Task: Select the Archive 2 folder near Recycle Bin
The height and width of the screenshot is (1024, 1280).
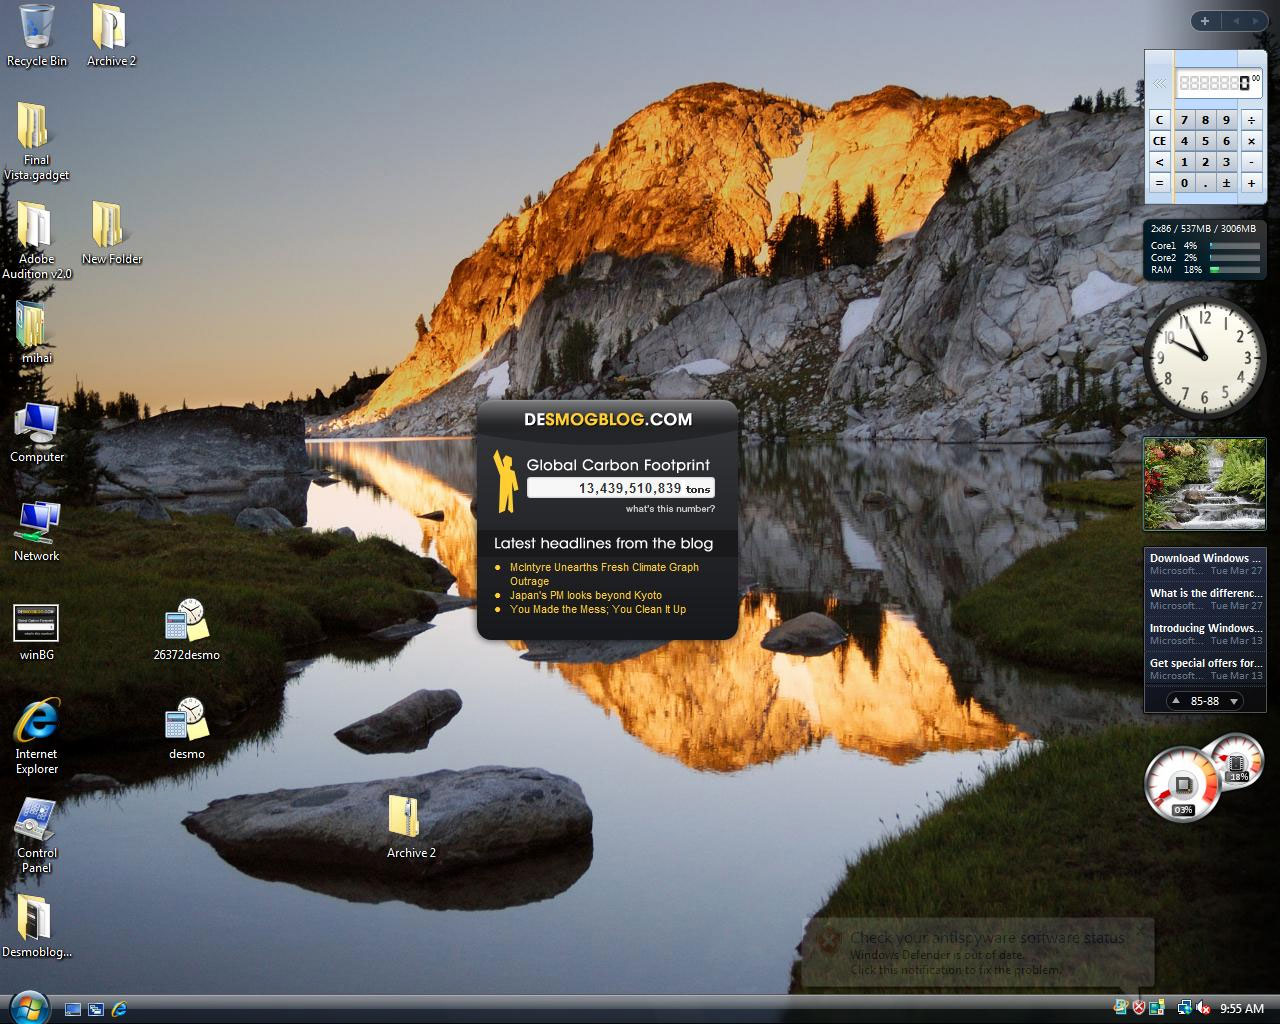Action: coord(111,35)
